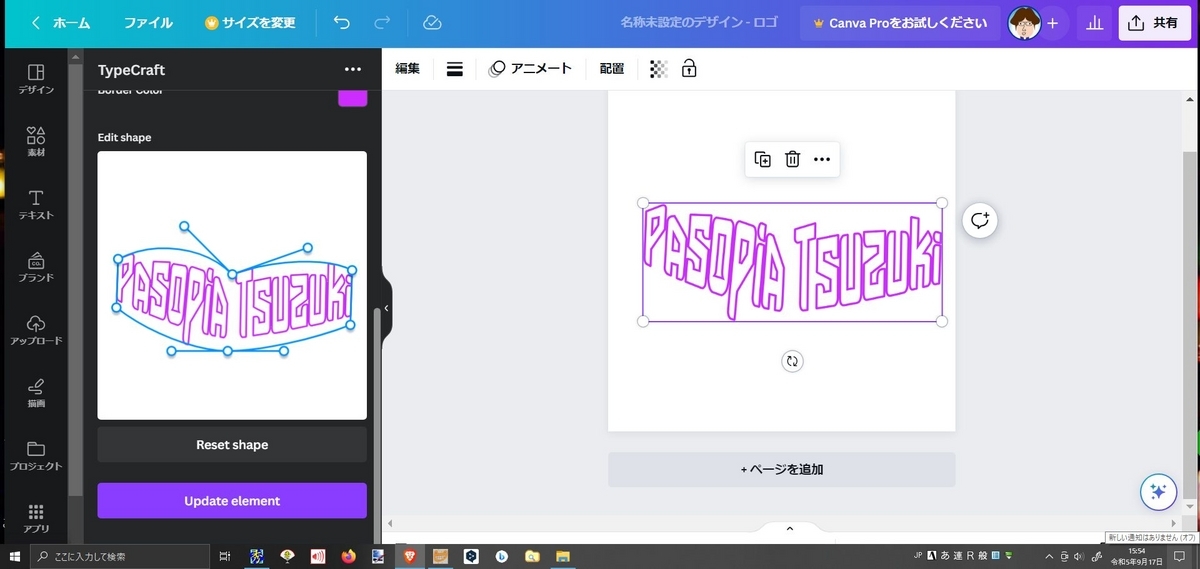Open the transparency checkerboard icon
This screenshot has width=1200, height=569.
[x=658, y=69]
